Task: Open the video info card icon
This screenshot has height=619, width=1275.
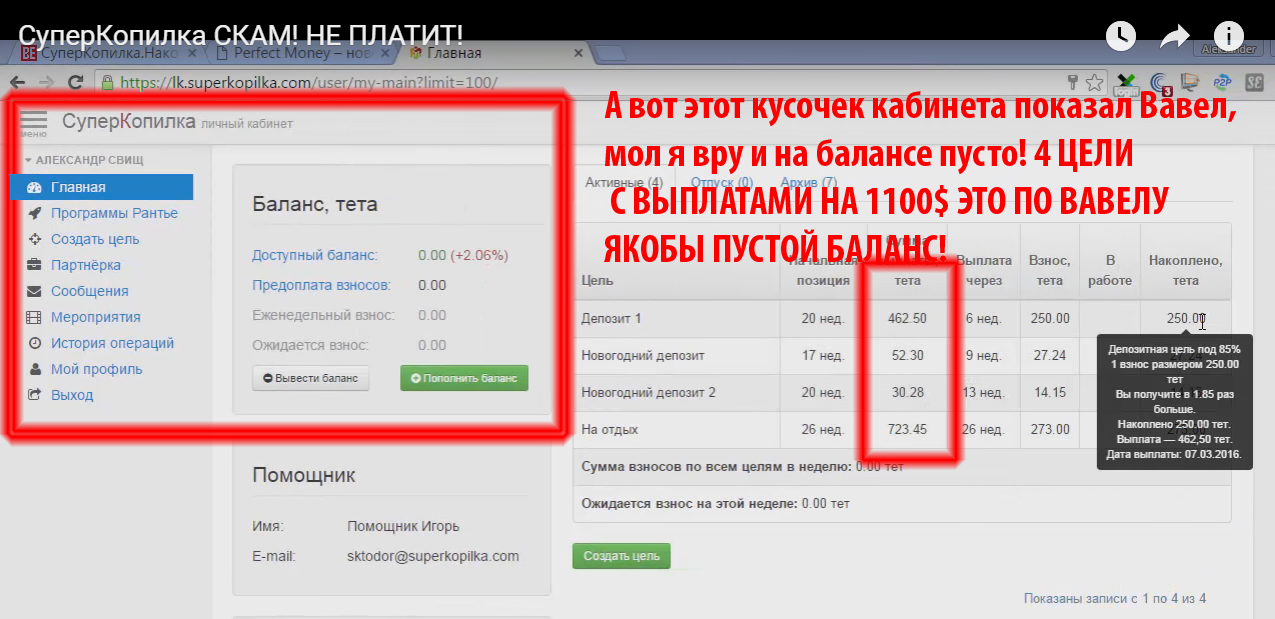Action: 1228,36
